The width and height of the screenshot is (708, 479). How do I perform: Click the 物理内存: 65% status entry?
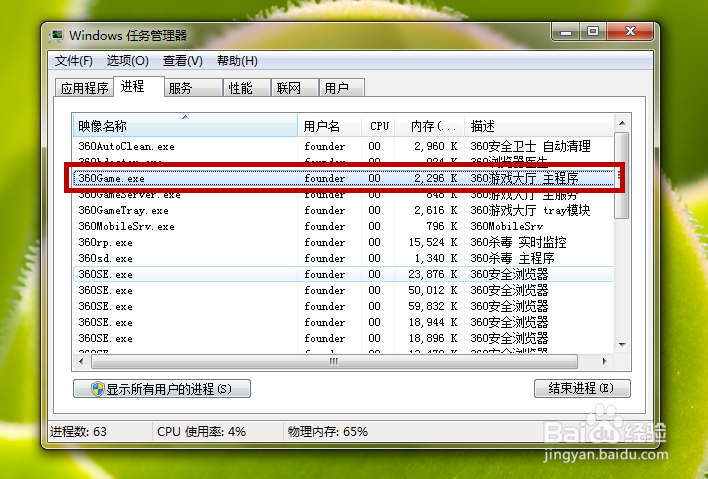click(x=328, y=432)
